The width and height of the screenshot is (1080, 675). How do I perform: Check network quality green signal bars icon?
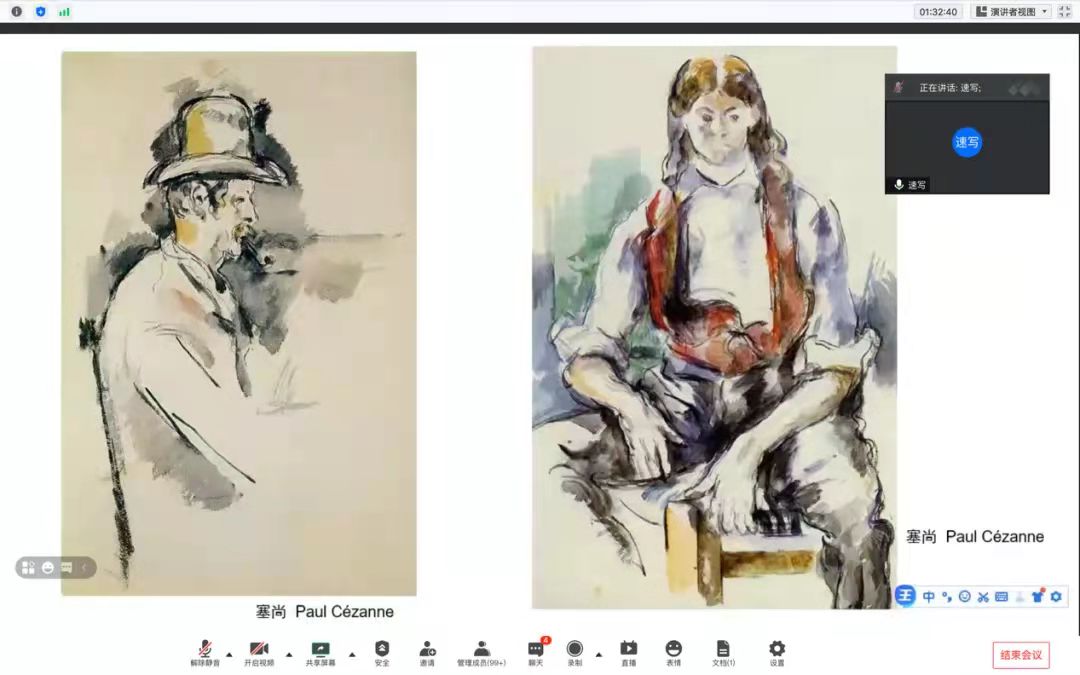pyautogui.click(x=64, y=12)
